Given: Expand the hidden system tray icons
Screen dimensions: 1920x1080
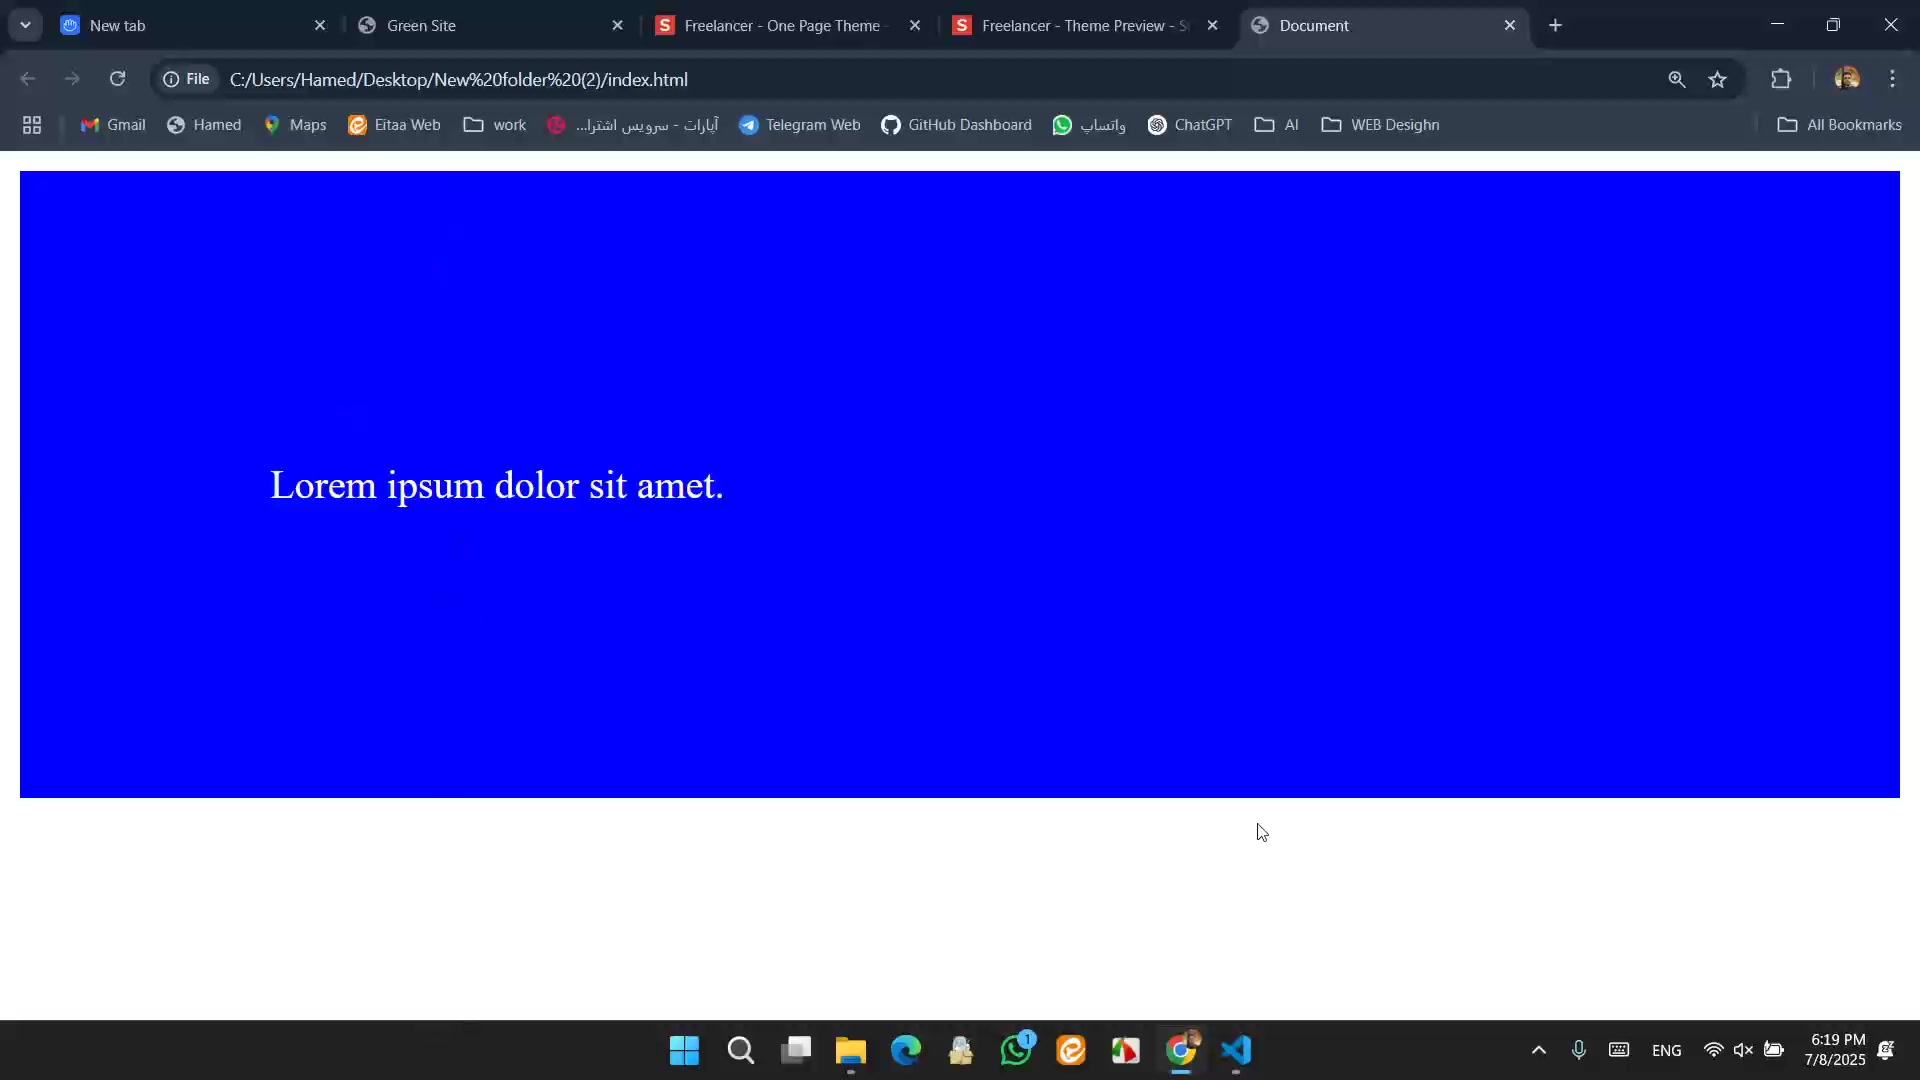Looking at the screenshot, I should click(x=1538, y=1050).
